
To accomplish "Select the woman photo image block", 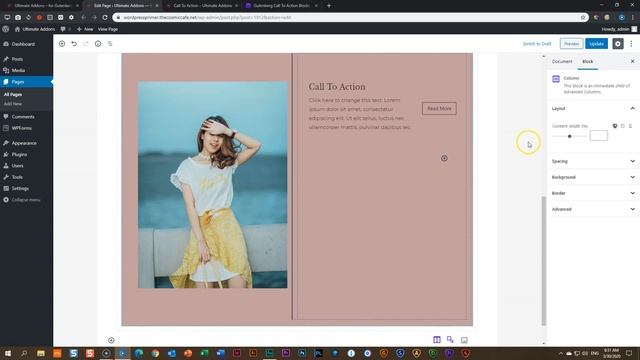I will click(212, 185).
